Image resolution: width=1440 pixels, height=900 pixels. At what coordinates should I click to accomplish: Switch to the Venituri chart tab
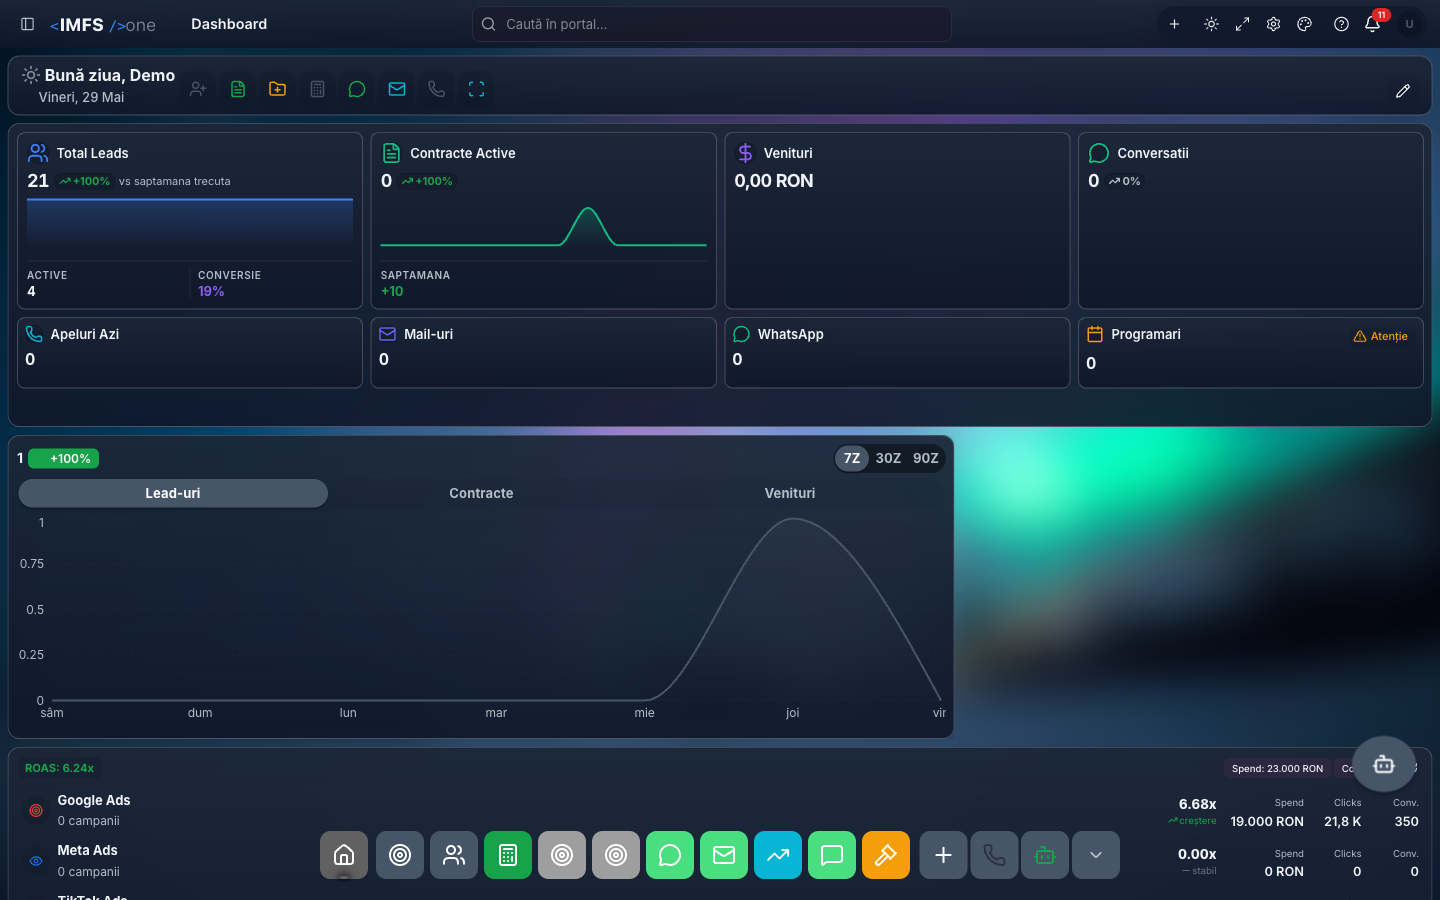pyautogui.click(x=790, y=493)
